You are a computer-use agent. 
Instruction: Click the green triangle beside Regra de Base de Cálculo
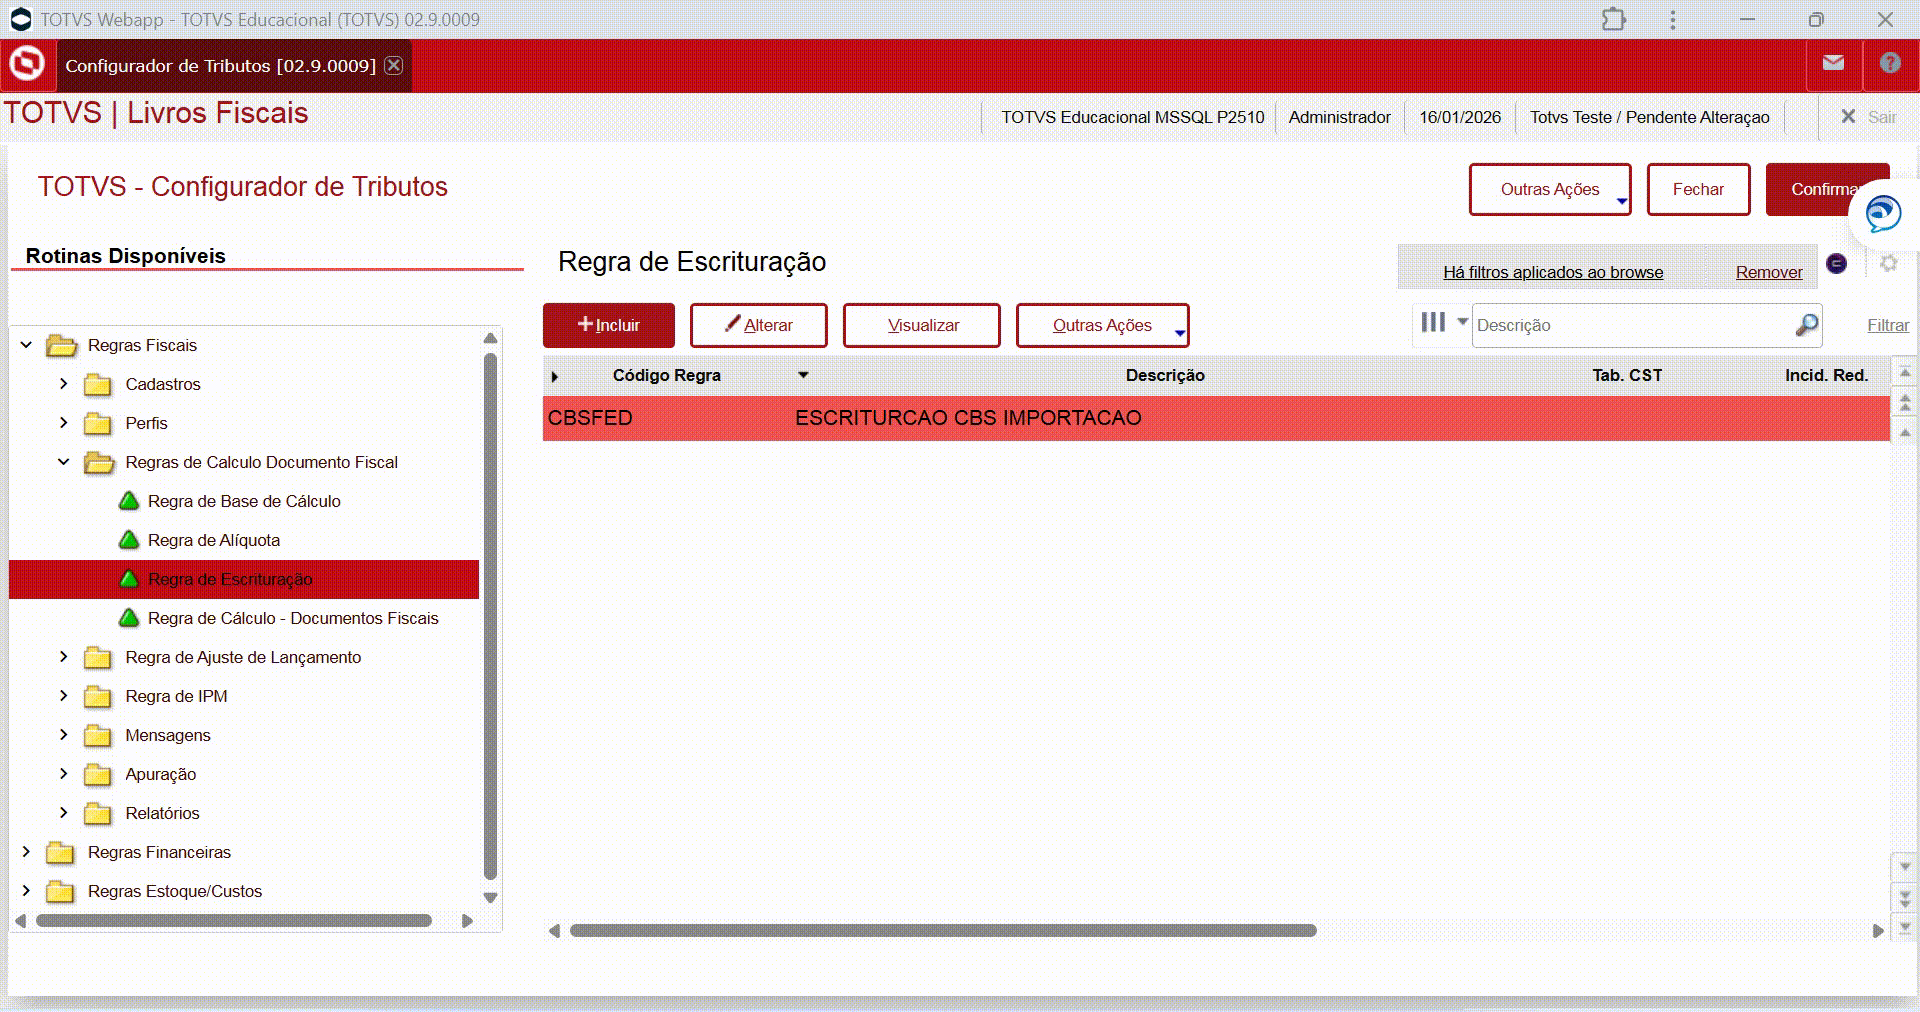tap(129, 501)
